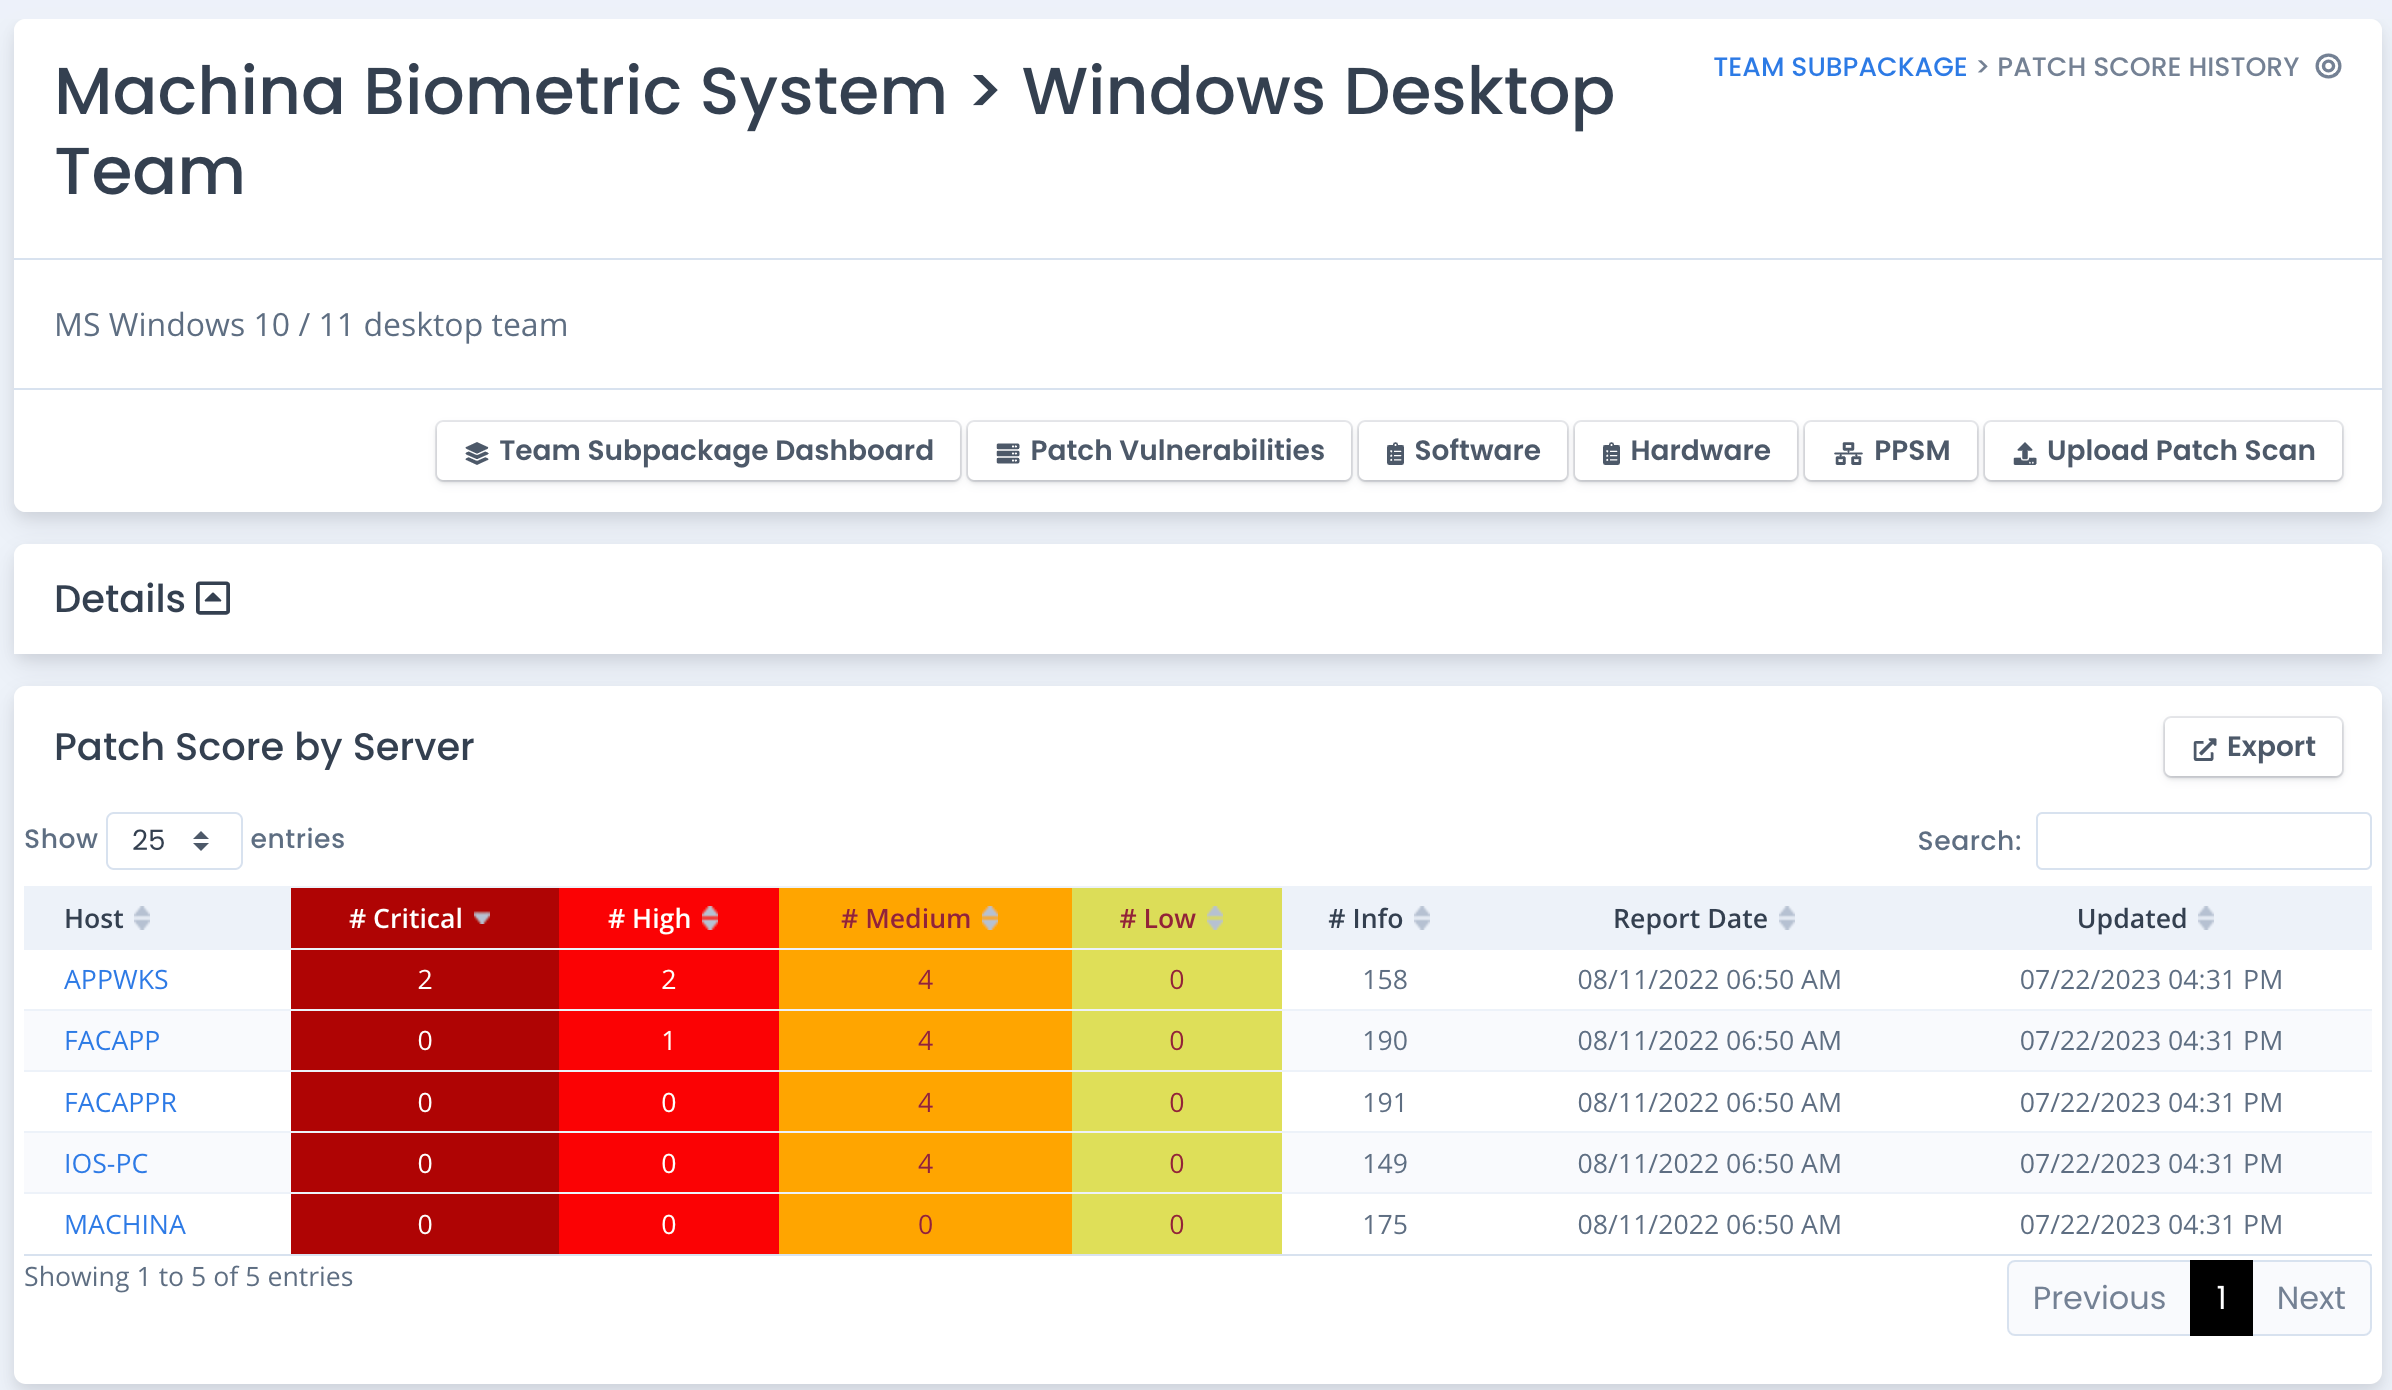
Task: Sort by # Critical column
Action: click(424, 918)
